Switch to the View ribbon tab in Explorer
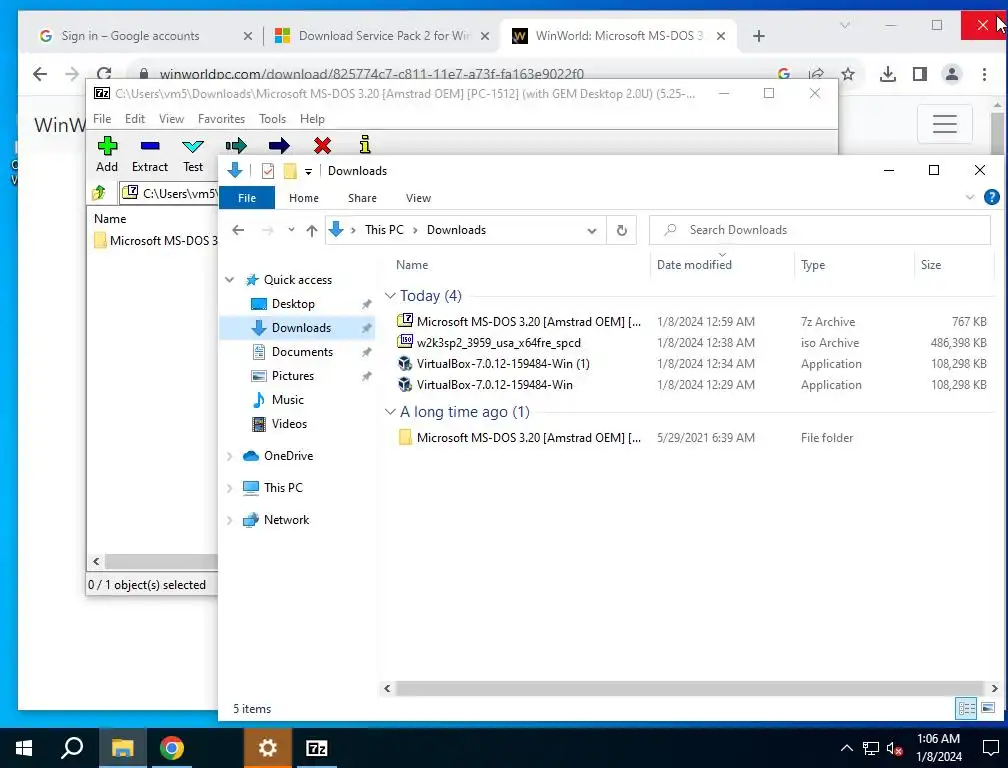 coord(418,198)
